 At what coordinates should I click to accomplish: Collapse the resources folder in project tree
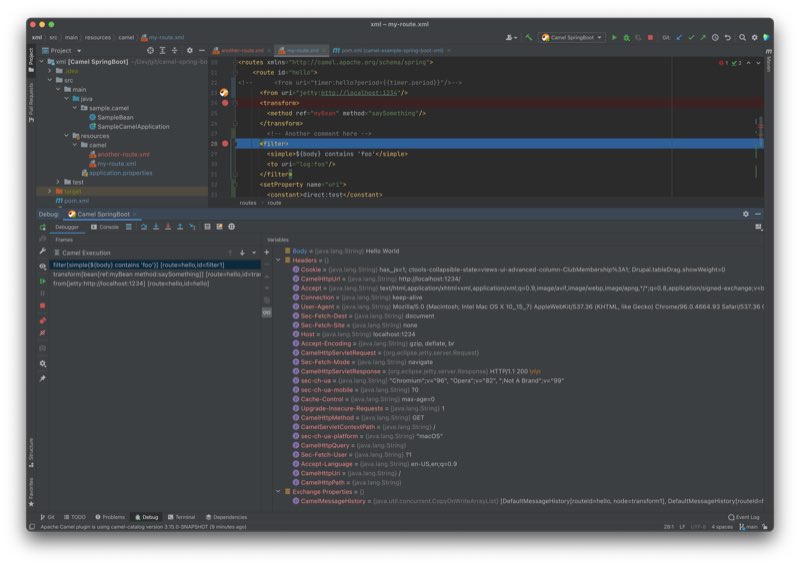pyautogui.click(x=66, y=136)
